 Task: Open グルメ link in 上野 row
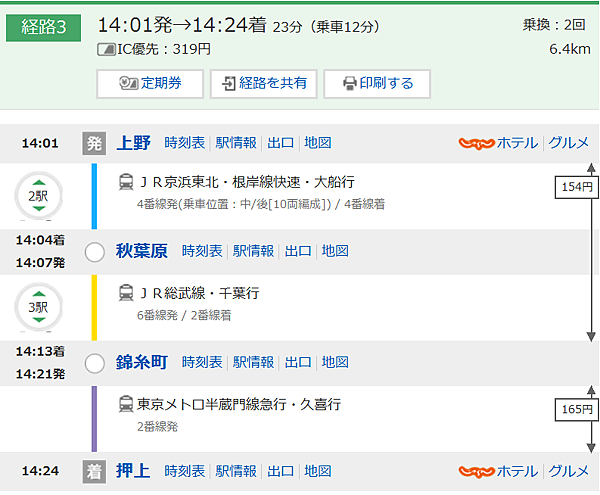[x=569, y=143]
